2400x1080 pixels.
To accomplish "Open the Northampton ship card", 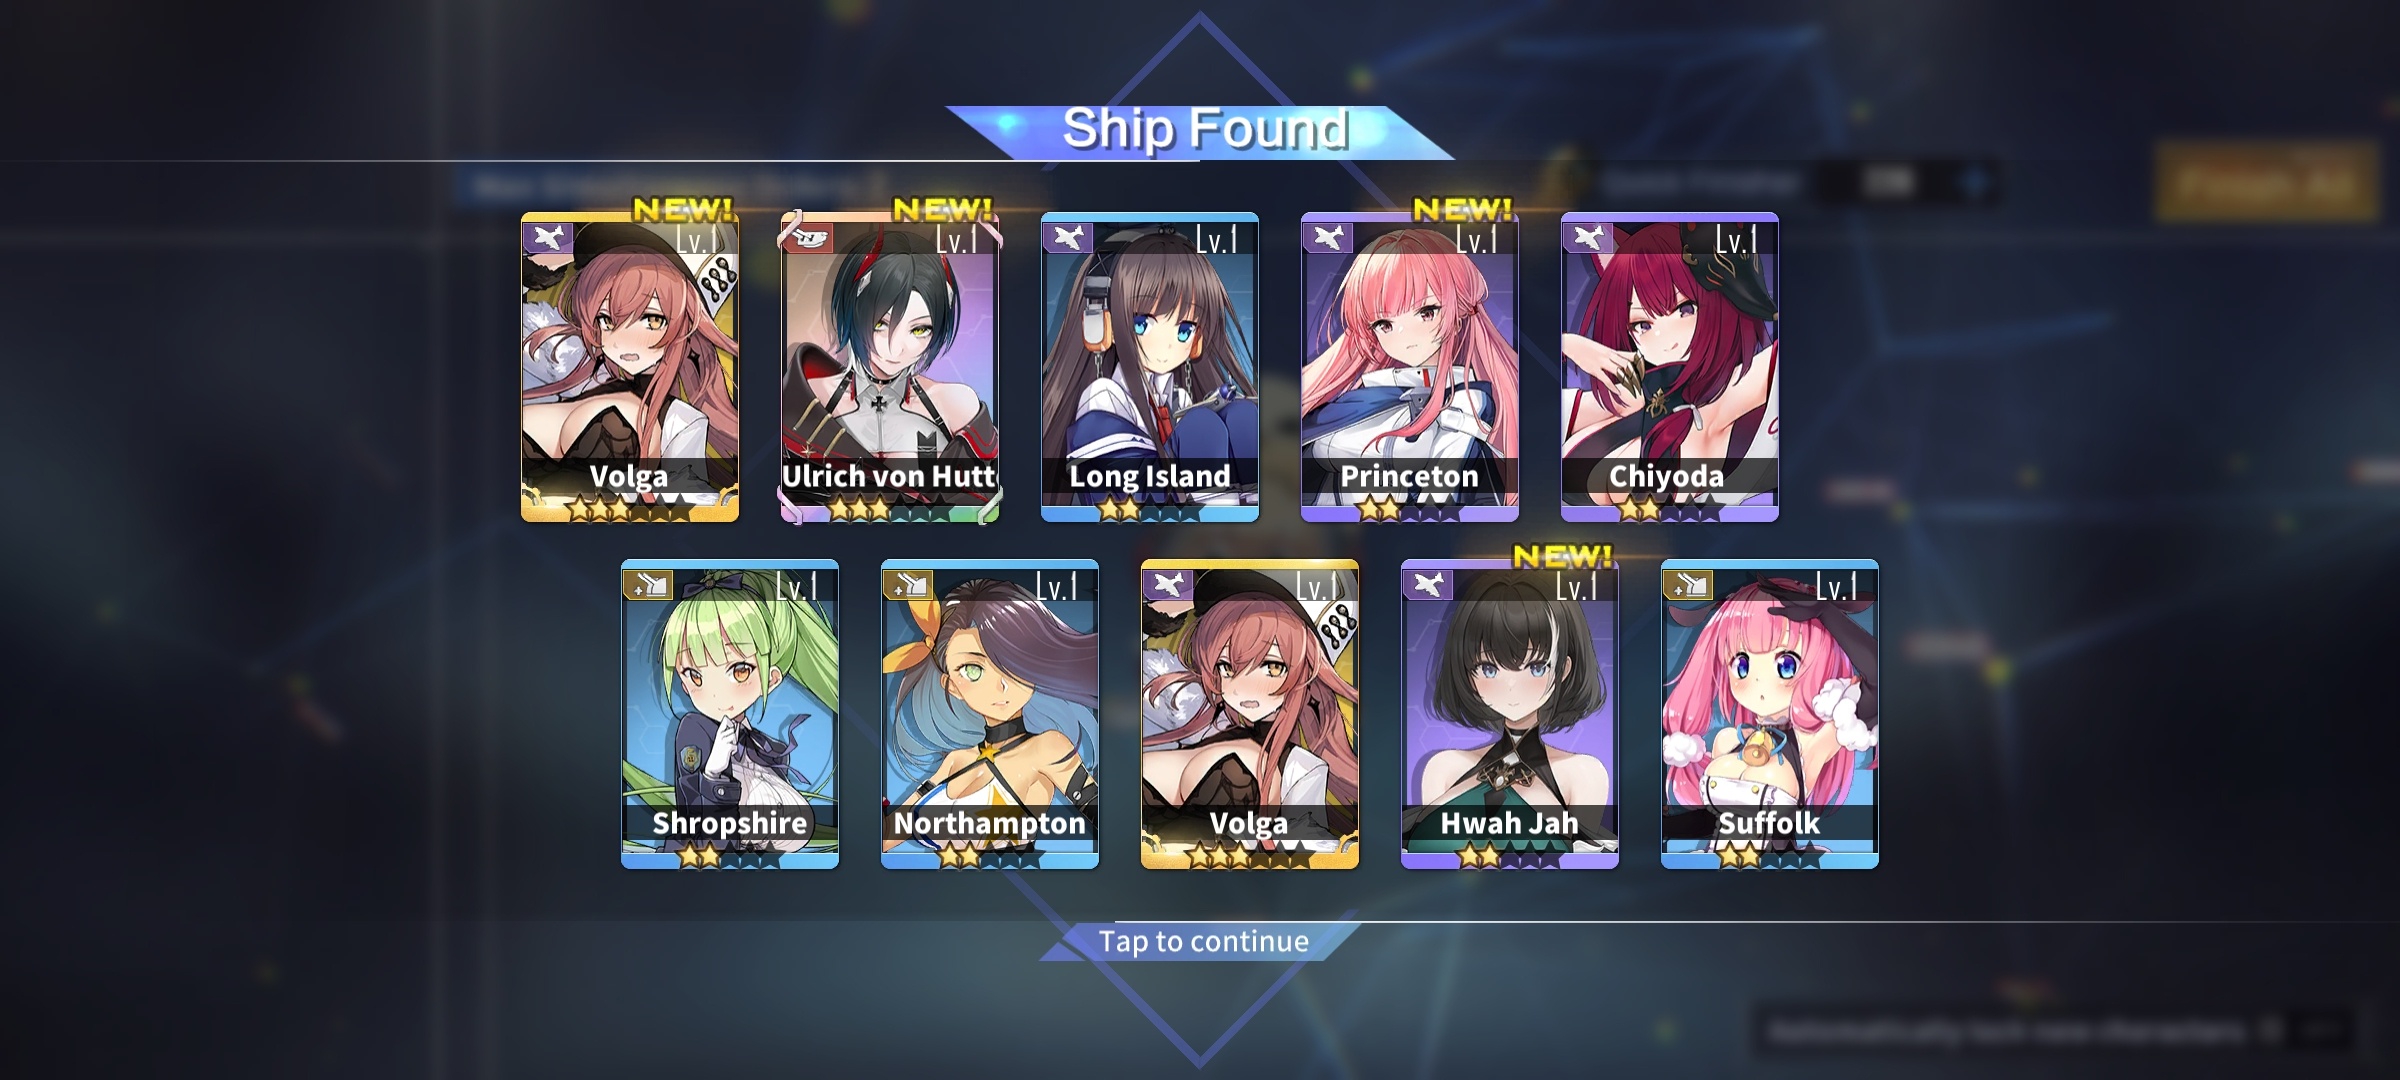I will pyautogui.click(x=990, y=714).
